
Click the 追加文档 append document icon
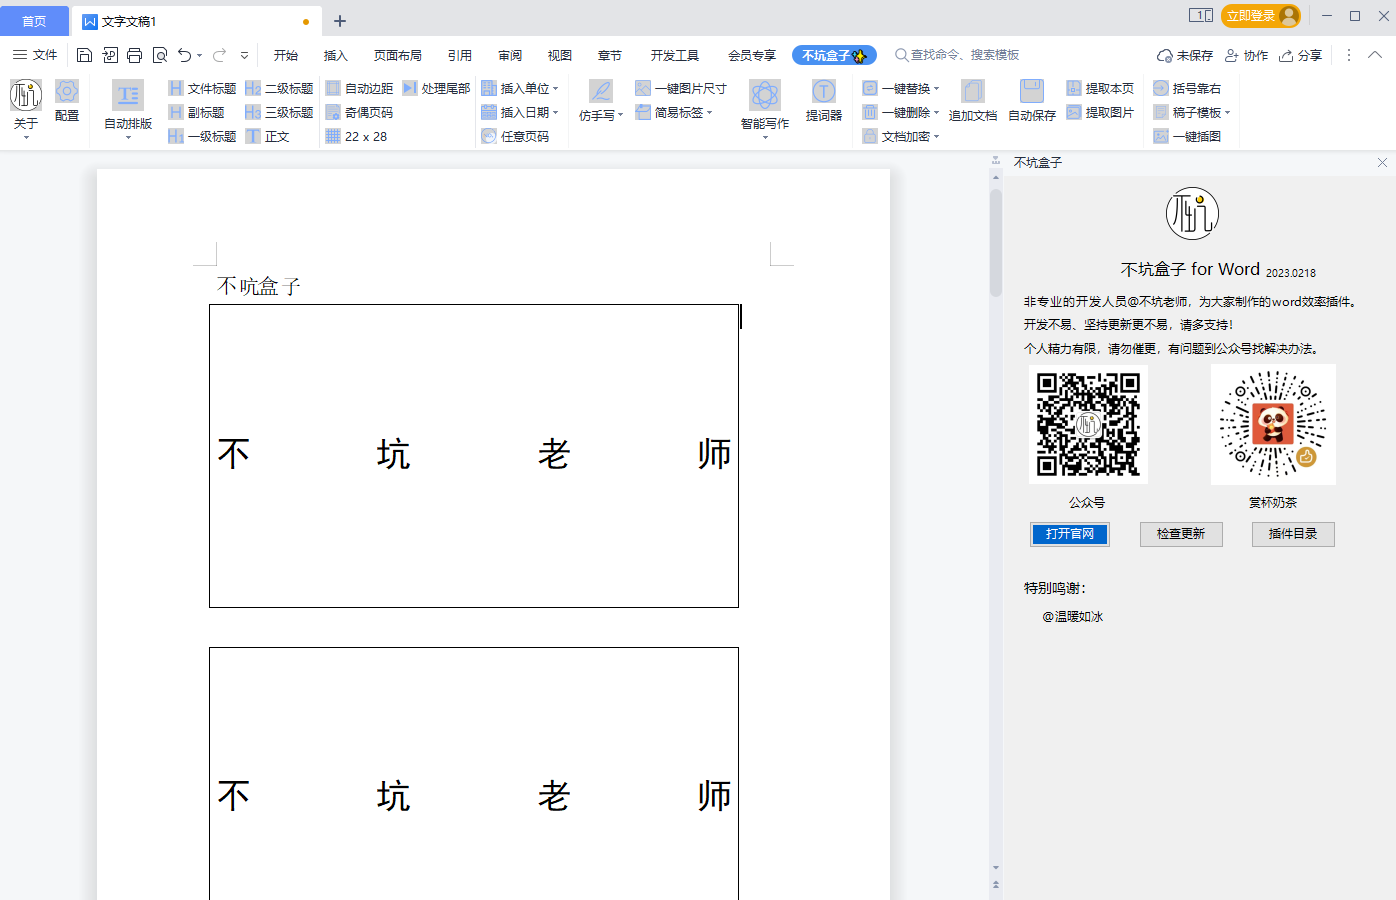[x=973, y=101]
